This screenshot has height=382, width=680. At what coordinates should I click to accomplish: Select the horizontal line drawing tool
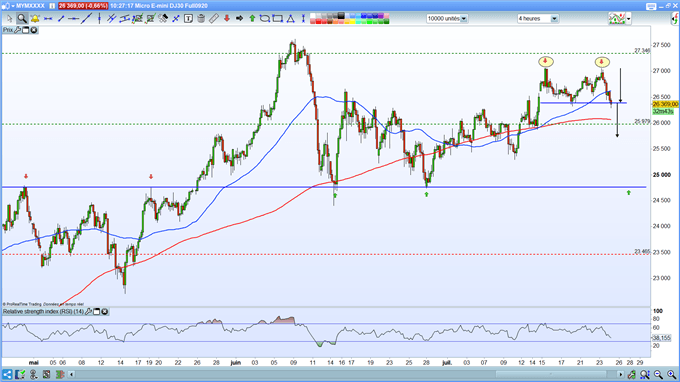pyautogui.click(x=74, y=19)
